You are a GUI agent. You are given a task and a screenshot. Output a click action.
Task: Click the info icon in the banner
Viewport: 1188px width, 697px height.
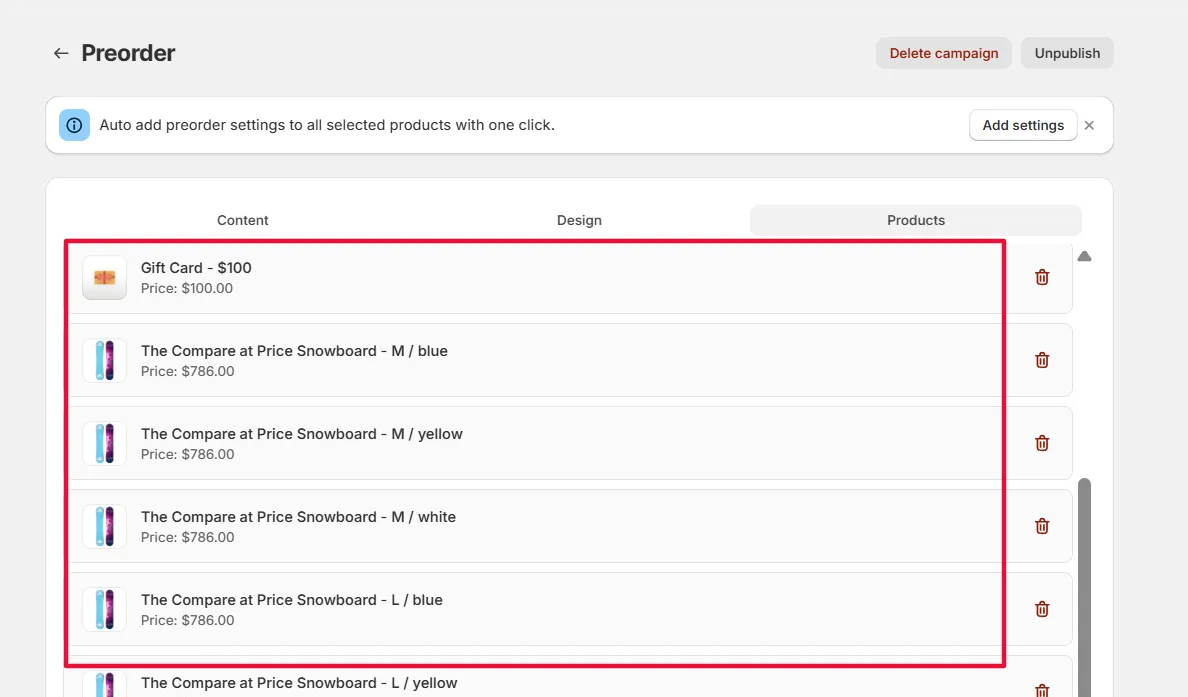click(74, 125)
